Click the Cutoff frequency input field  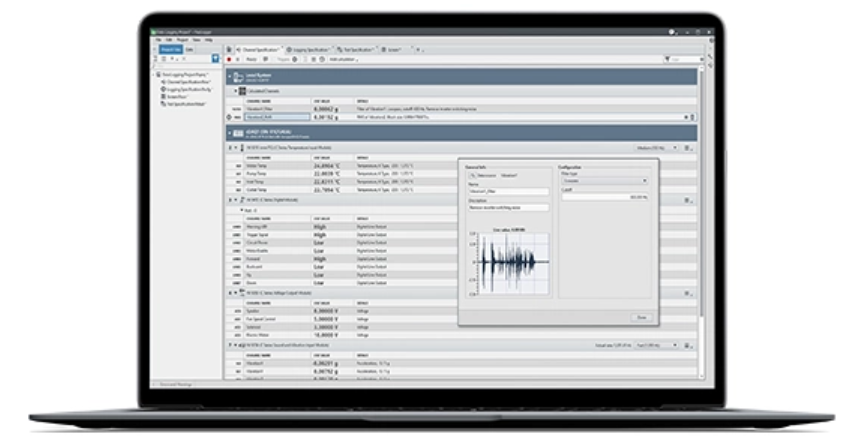604,197
